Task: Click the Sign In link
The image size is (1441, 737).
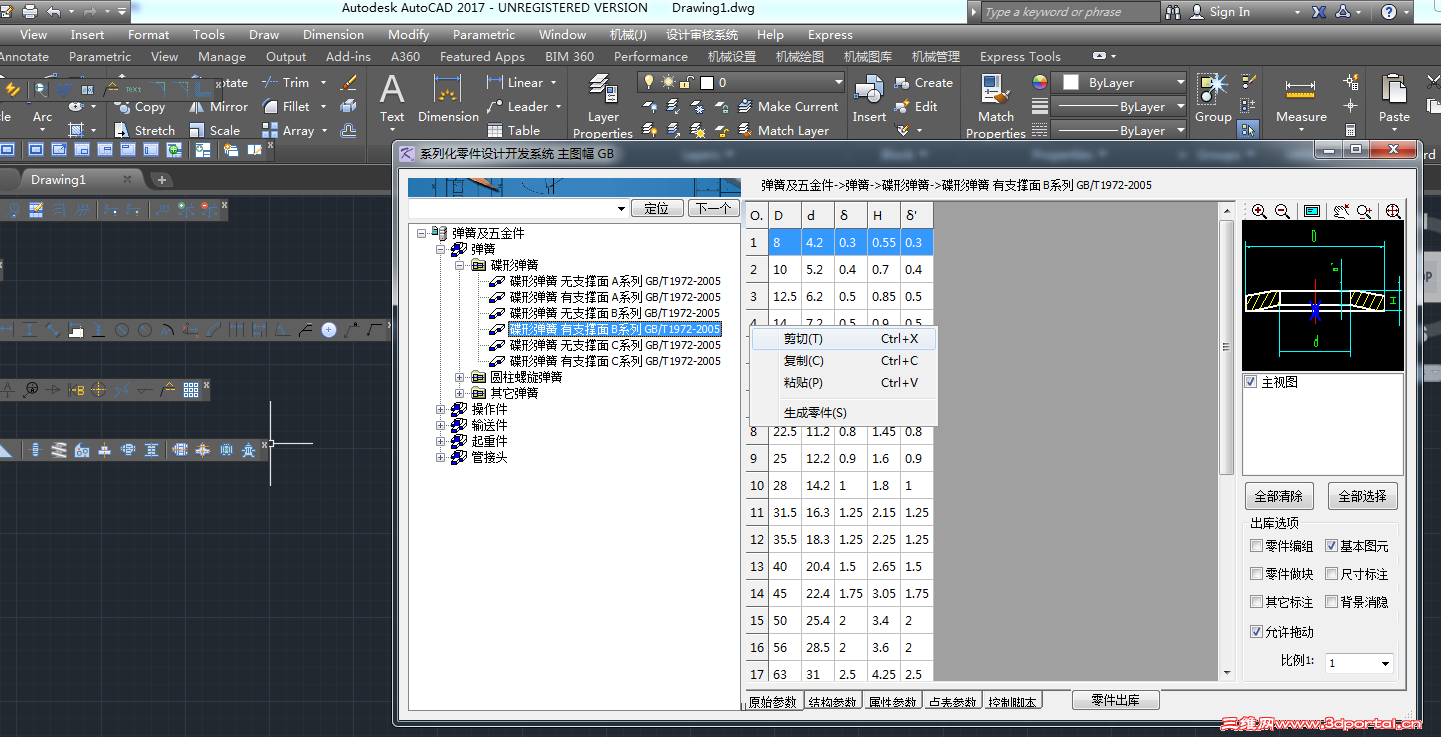Action: pyautogui.click(x=1229, y=12)
